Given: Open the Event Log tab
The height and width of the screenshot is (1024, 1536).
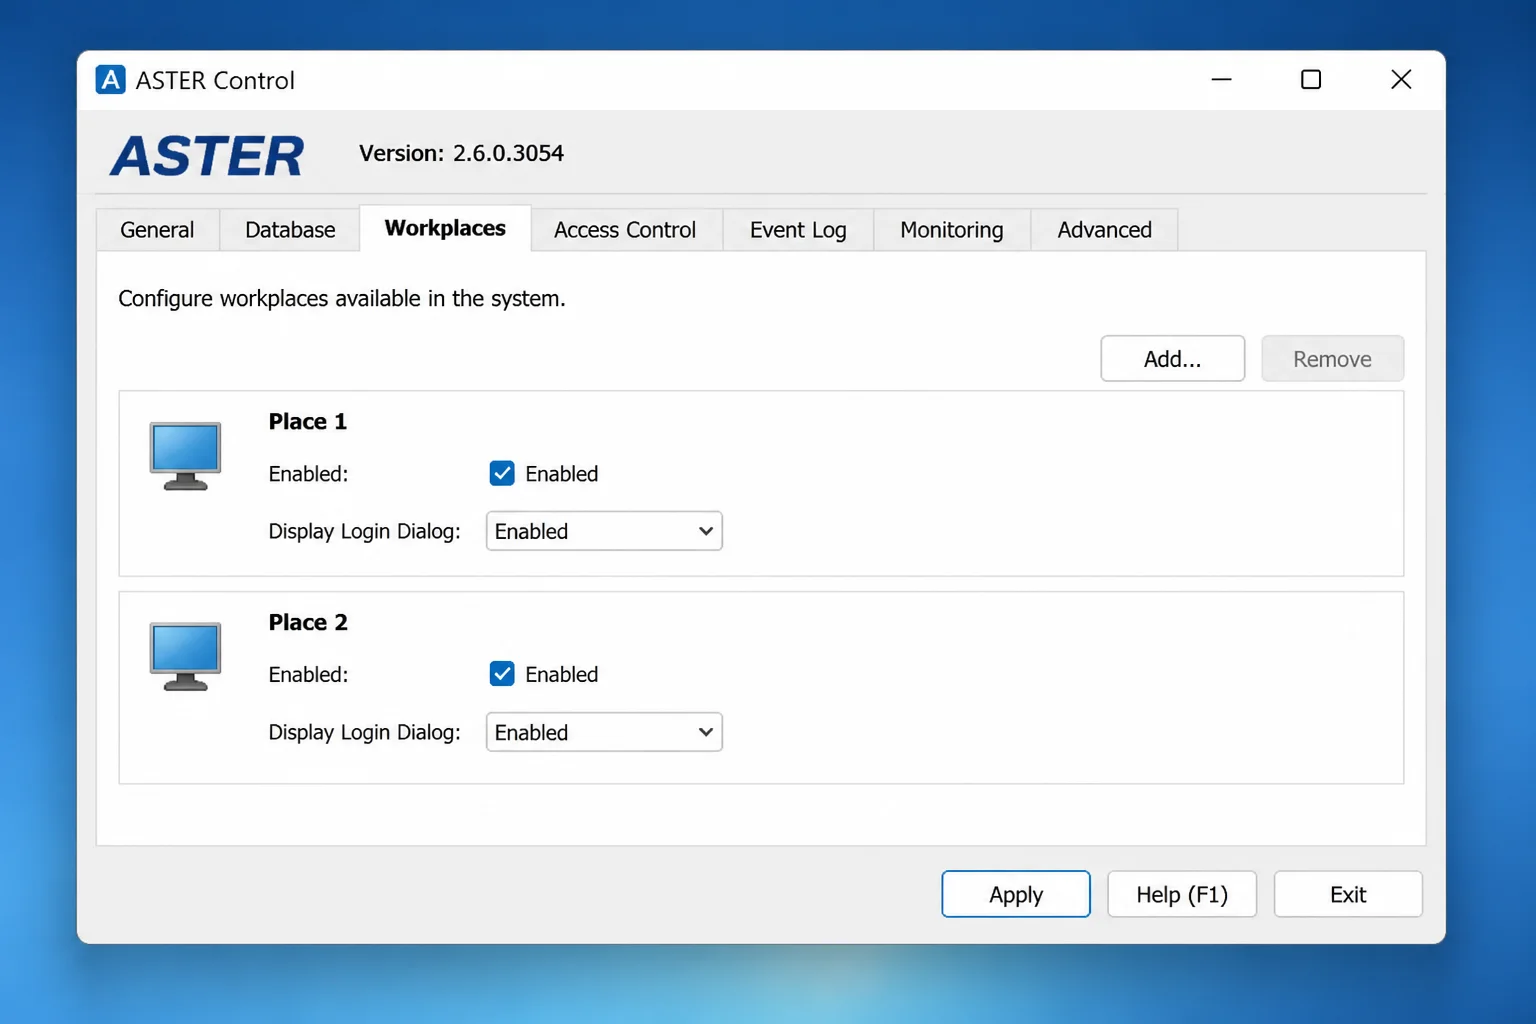Looking at the screenshot, I should pyautogui.click(x=798, y=230).
